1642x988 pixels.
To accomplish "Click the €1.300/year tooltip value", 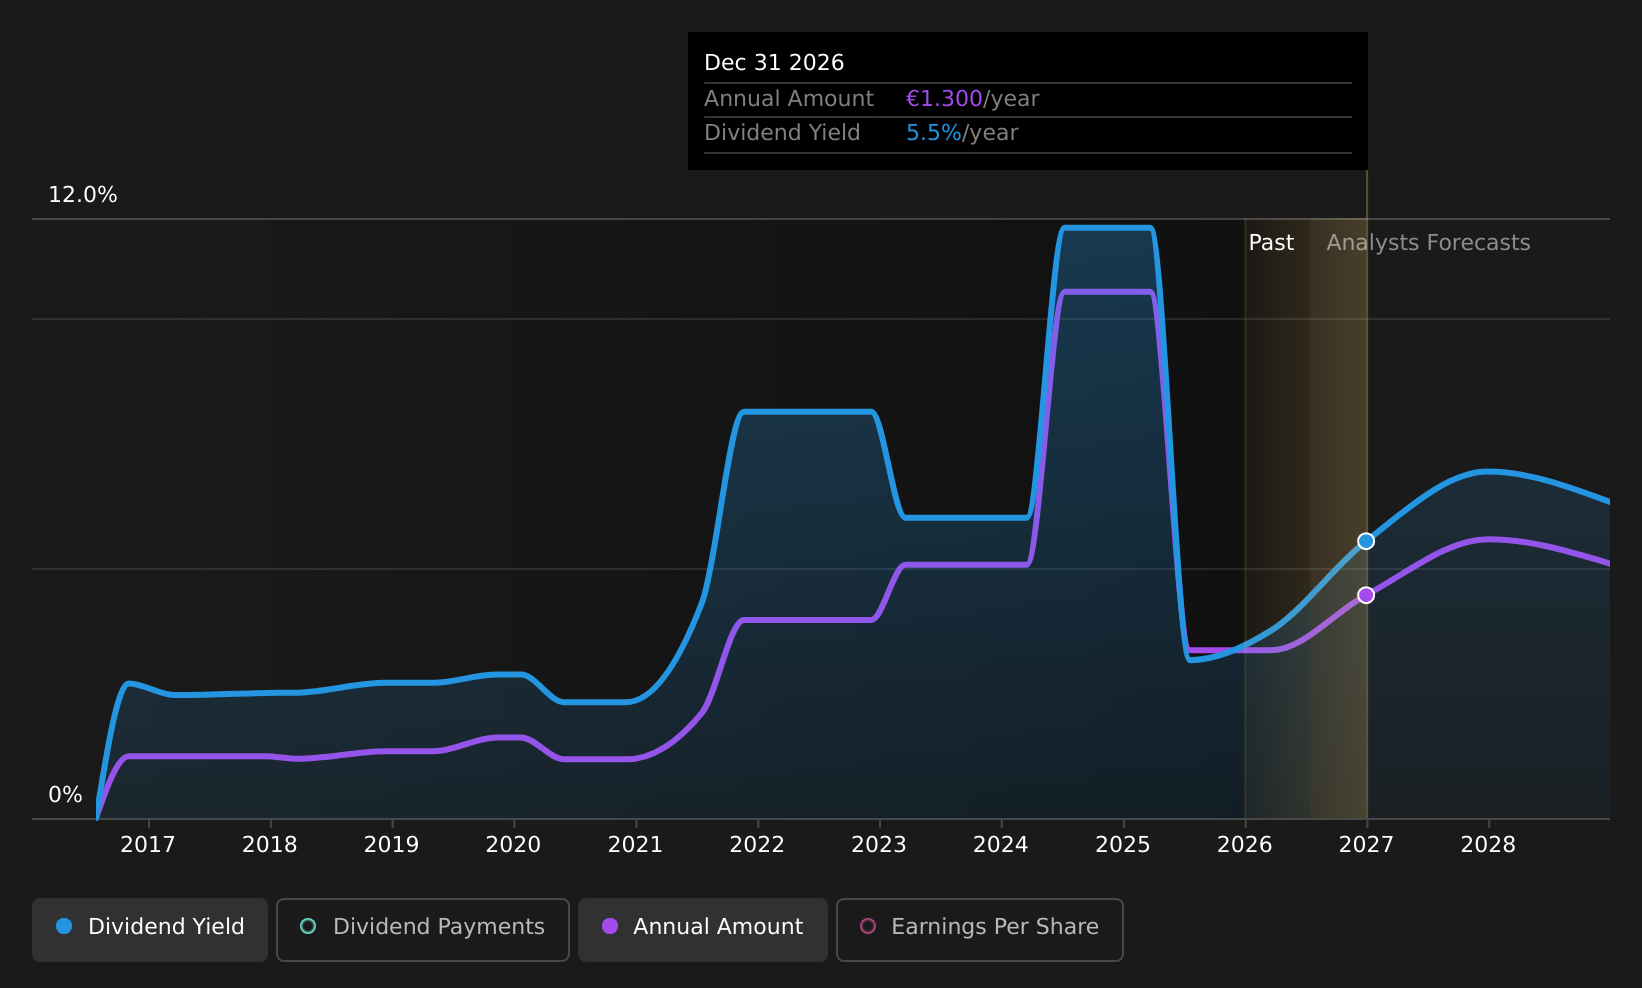I will pyautogui.click(x=972, y=99).
